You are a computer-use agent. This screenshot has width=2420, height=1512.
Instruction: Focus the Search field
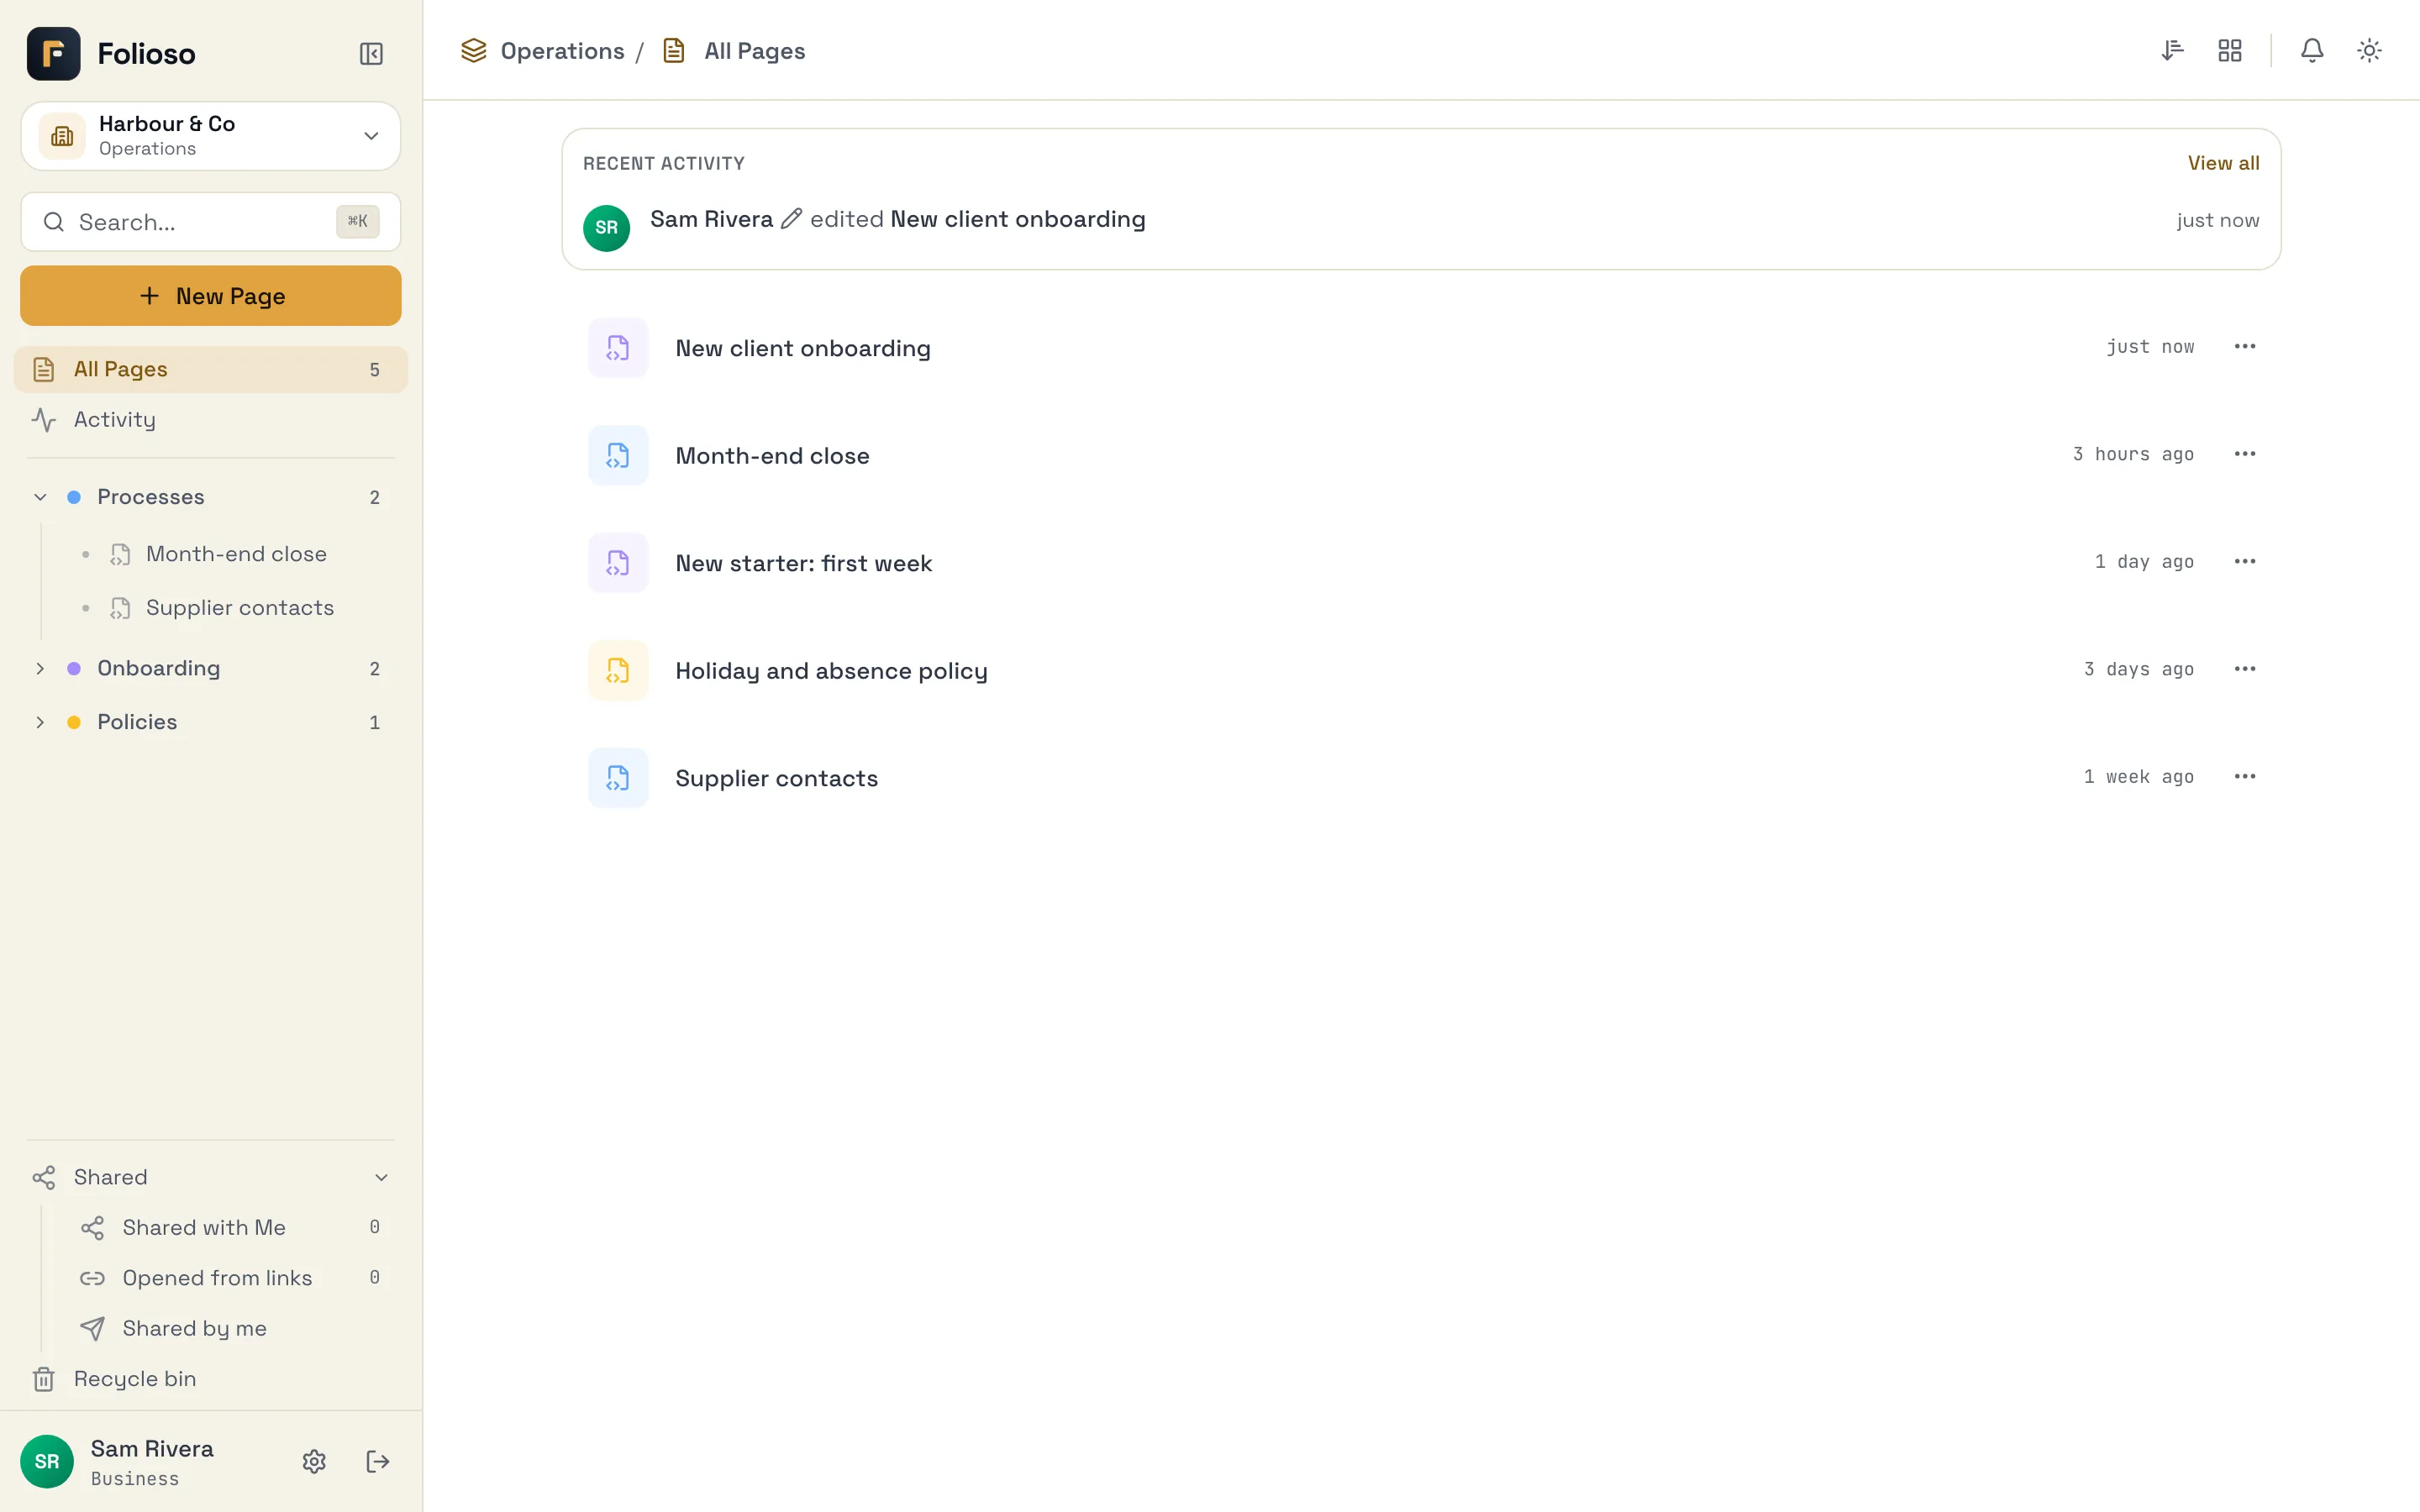(210, 222)
